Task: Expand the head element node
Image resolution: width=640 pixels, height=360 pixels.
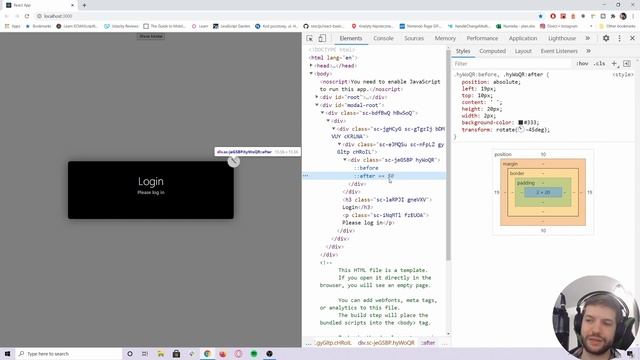Action: pos(311,65)
